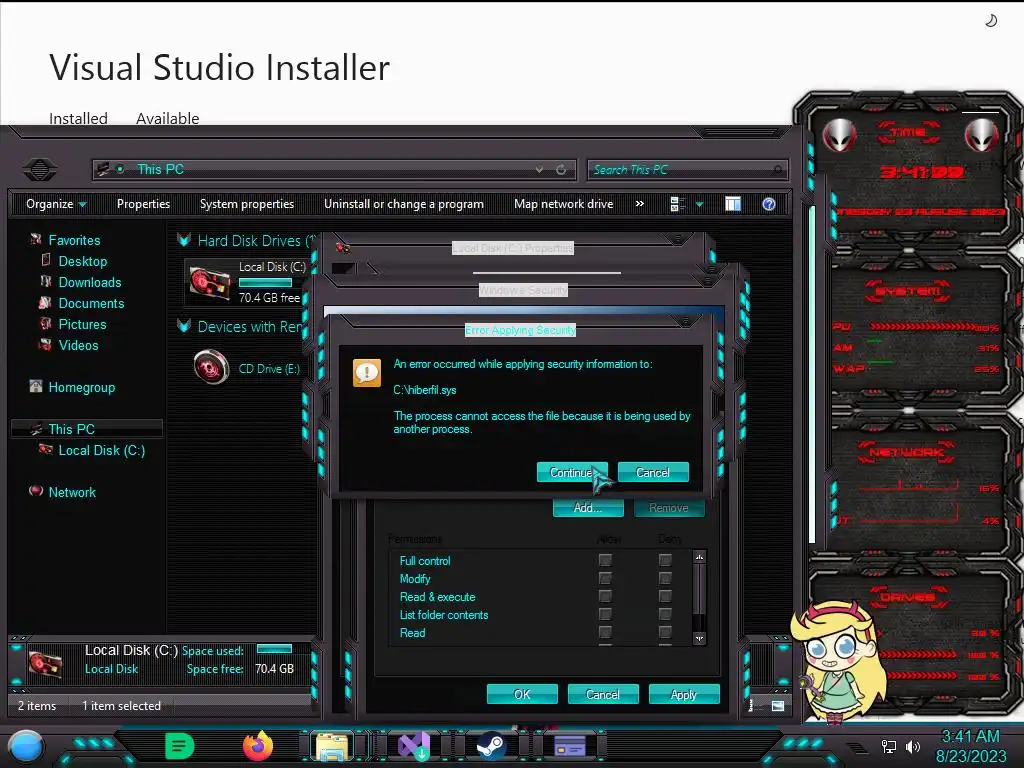Open the Organize dropdown menu
Viewport: 1024px width, 768px height.
[56, 204]
